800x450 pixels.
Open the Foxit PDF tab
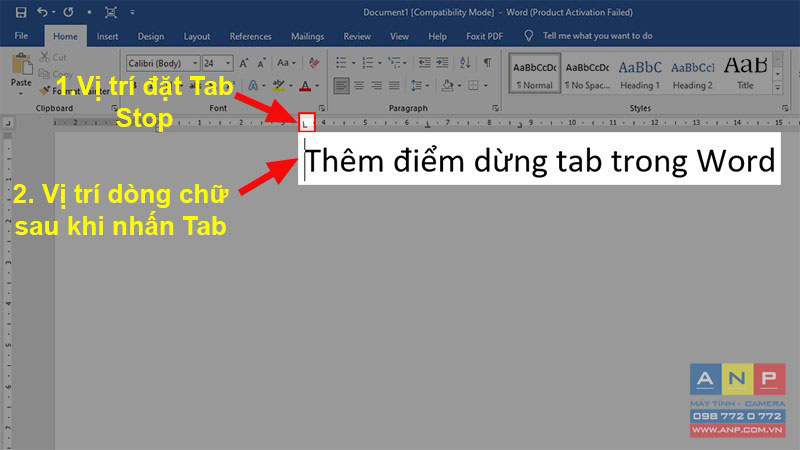click(x=485, y=36)
